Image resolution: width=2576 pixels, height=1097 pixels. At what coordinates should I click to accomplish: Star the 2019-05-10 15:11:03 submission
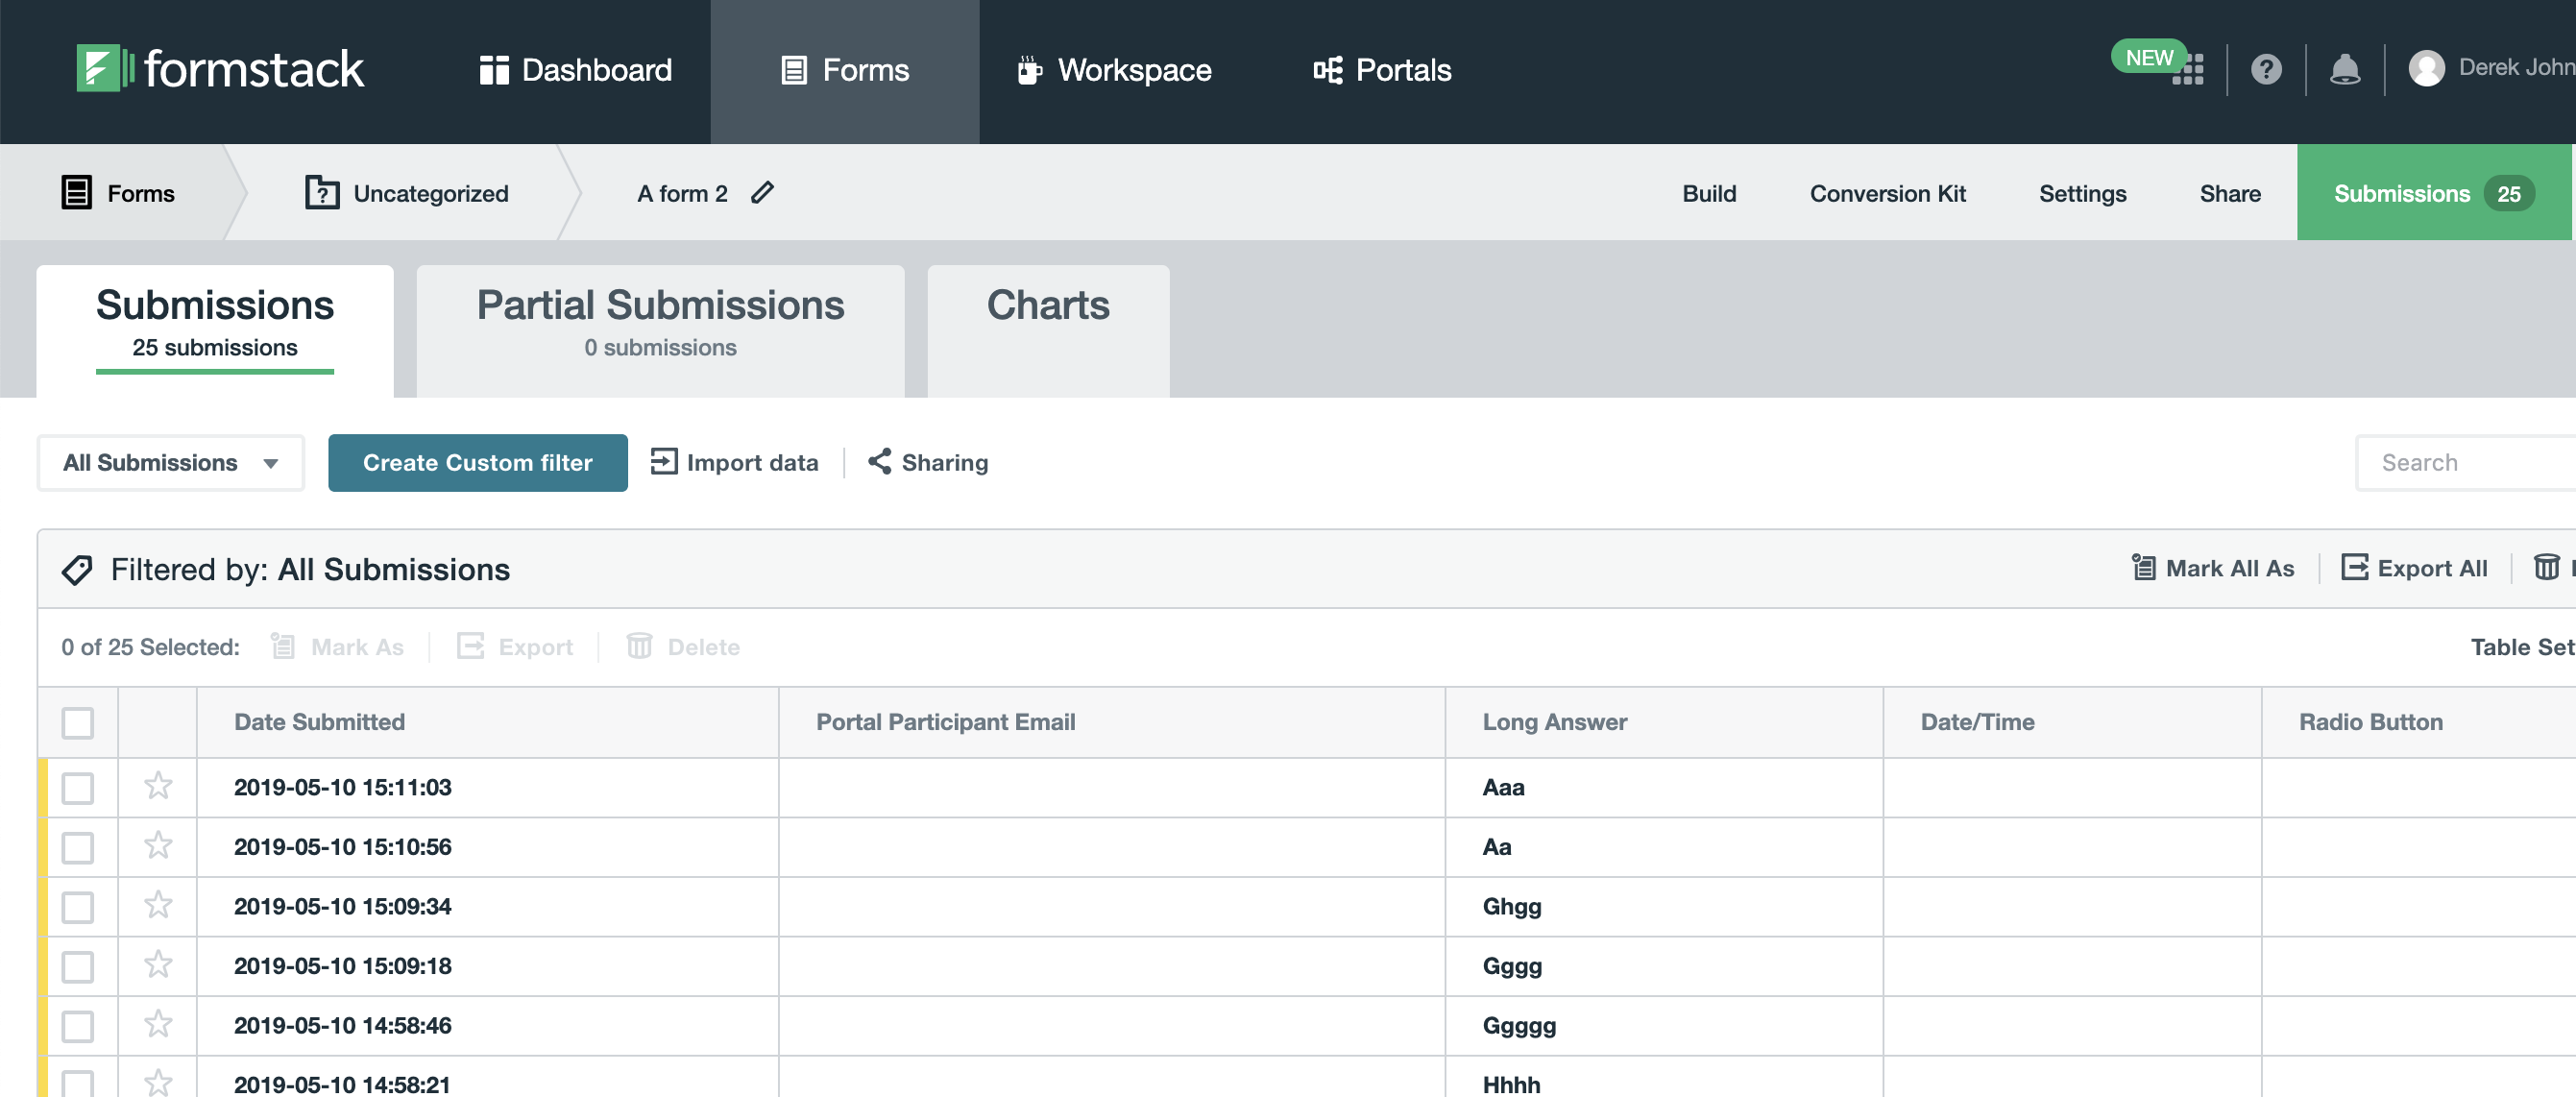(158, 786)
